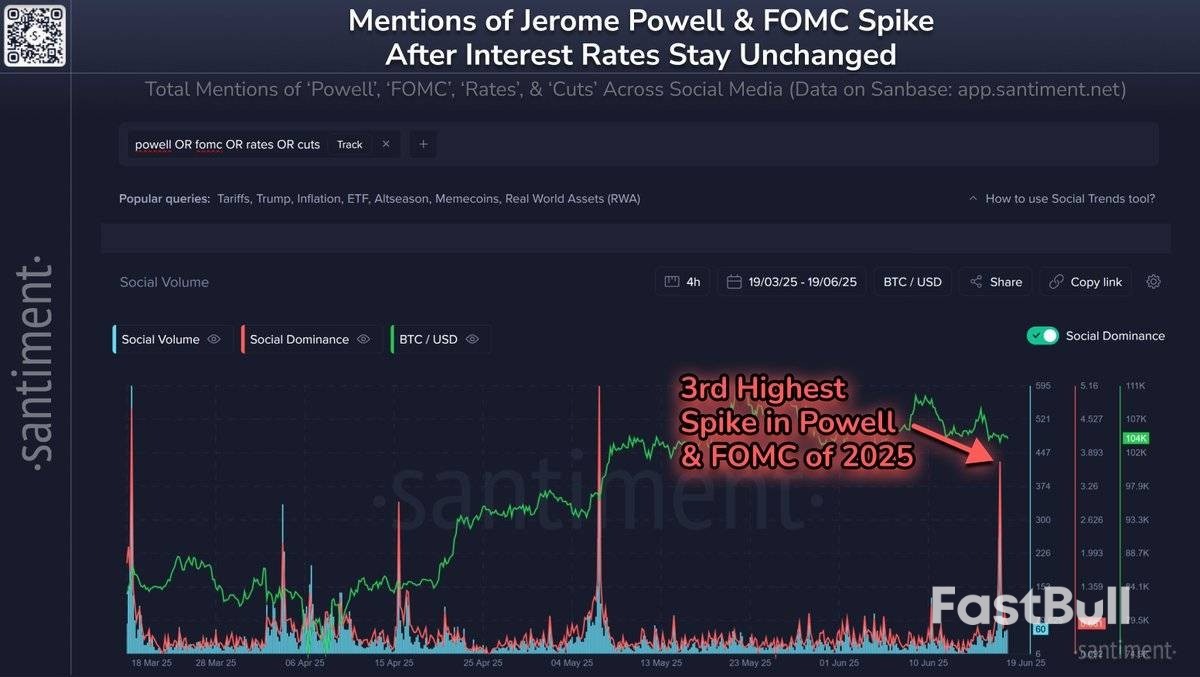1200x677 pixels.
Task: Add a new search term with plus
Action: click(423, 144)
